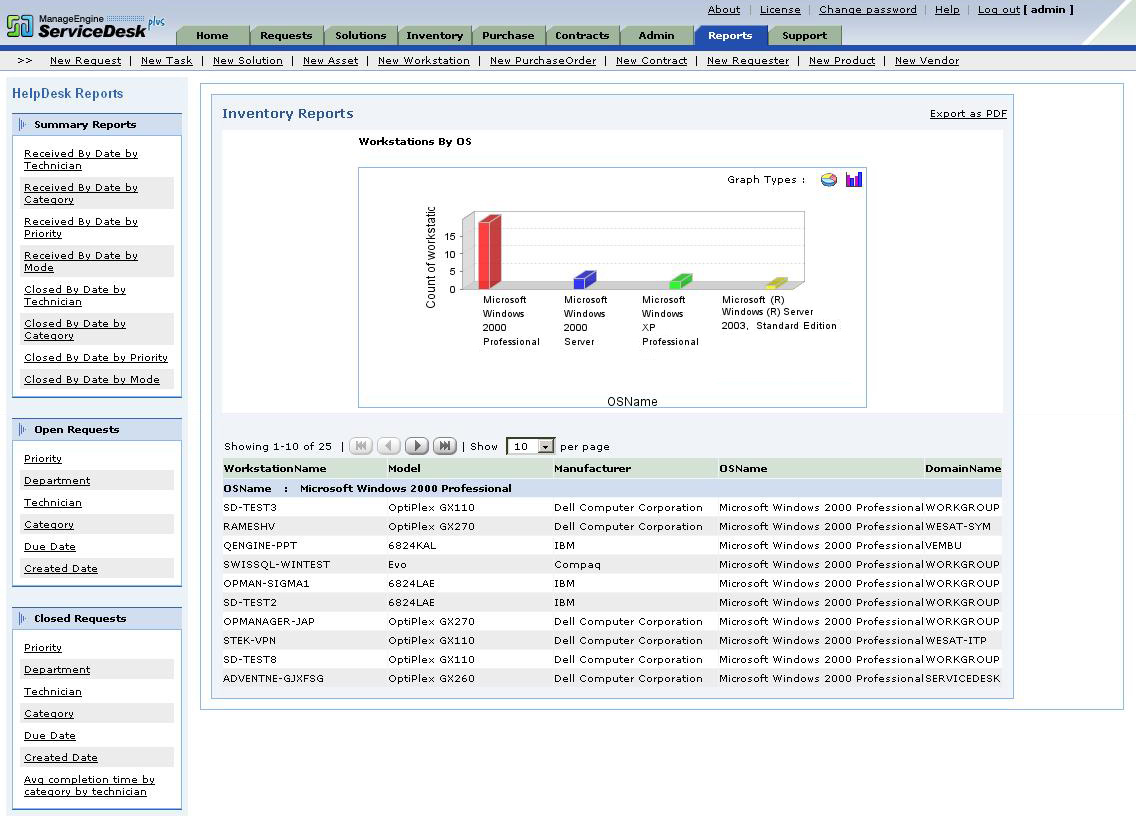Create a New Solution
The height and width of the screenshot is (816, 1136).
click(x=248, y=61)
